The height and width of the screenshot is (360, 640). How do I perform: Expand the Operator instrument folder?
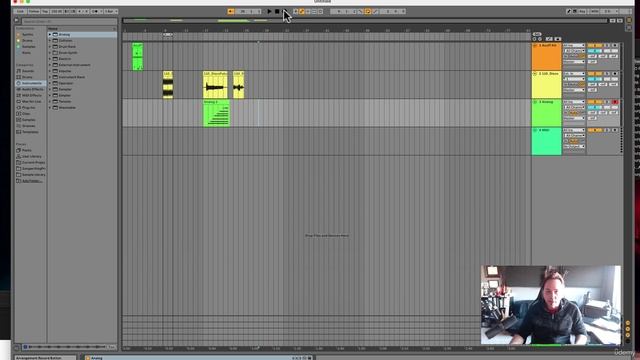[x=50, y=83]
